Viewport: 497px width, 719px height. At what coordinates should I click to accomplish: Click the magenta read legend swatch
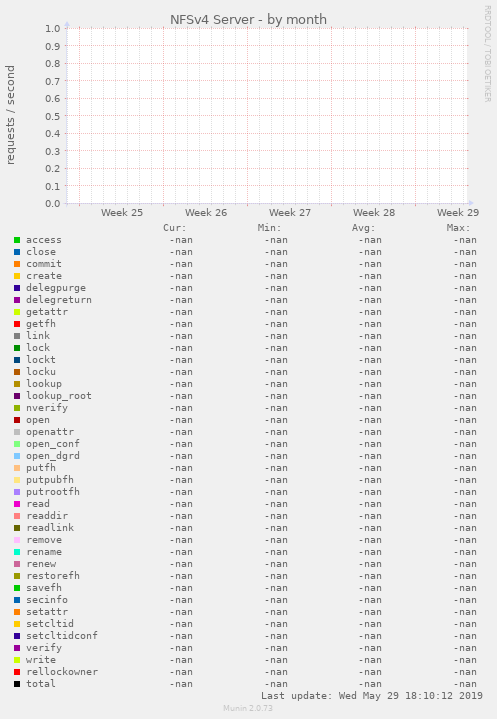coord(17,504)
